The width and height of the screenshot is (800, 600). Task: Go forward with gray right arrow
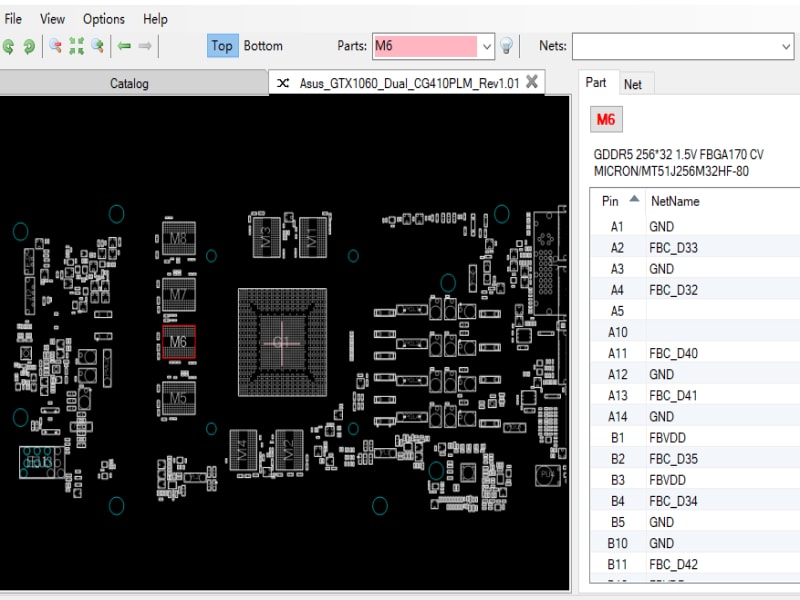tap(145, 46)
